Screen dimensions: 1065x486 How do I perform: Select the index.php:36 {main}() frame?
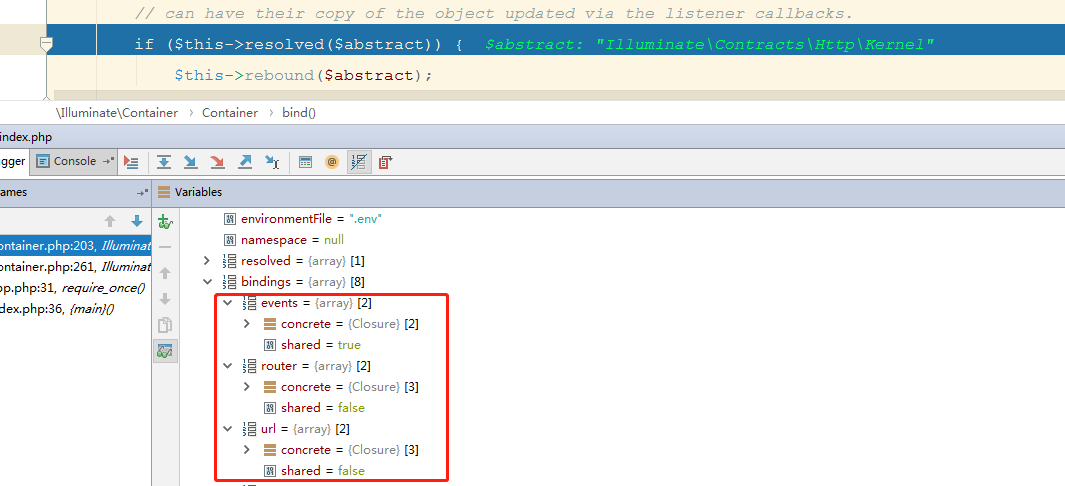click(x=75, y=309)
